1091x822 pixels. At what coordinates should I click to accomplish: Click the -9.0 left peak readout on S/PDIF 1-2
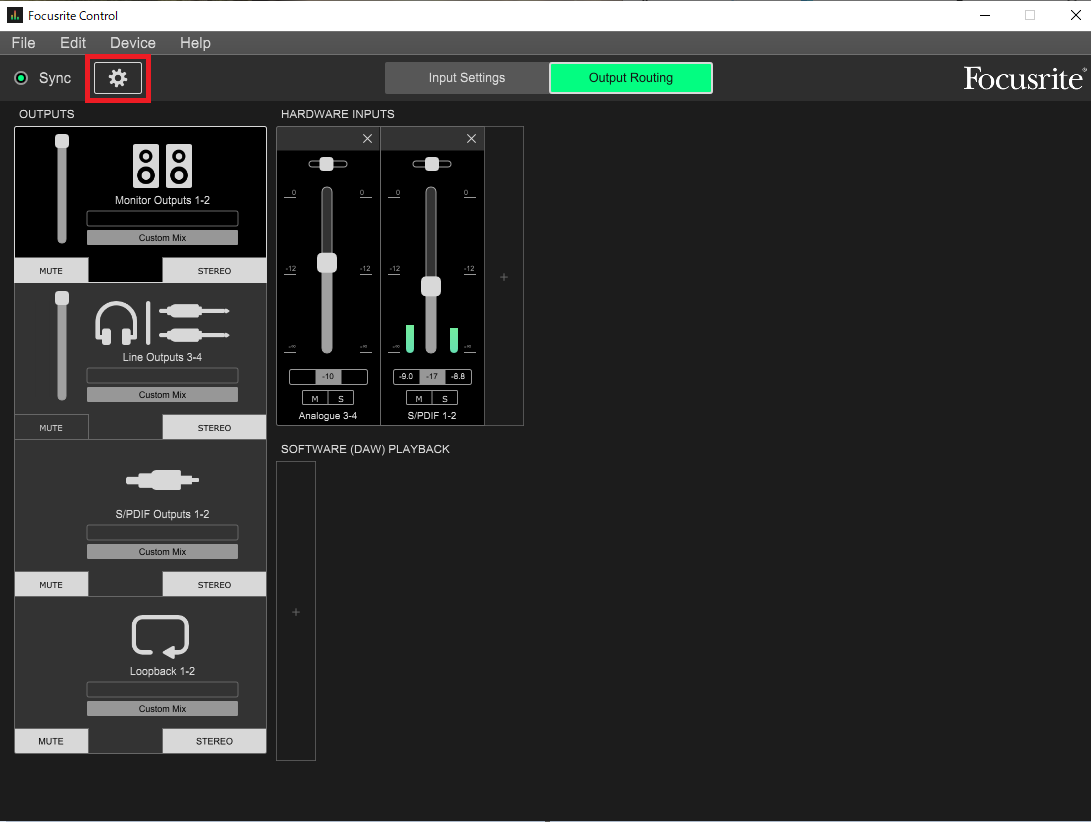point(406,377)
